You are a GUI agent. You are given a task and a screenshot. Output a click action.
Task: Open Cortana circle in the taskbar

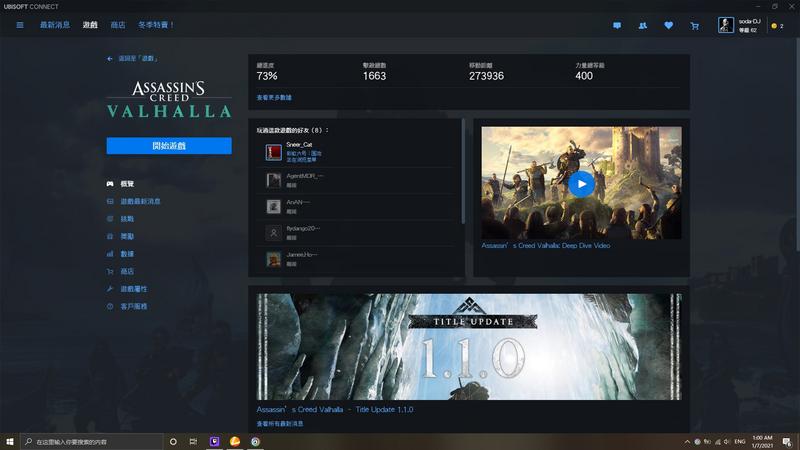pos(173,441)
